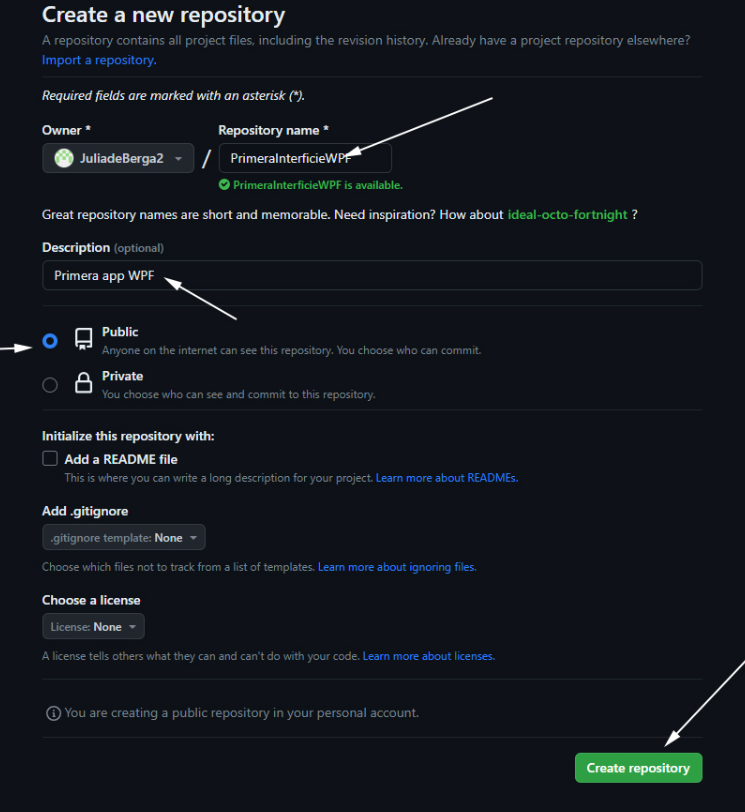Viewport: 745px width, 812px height.
Task: Click the Add a README file label
Action: pyautogui.click(x=121, y=459)
